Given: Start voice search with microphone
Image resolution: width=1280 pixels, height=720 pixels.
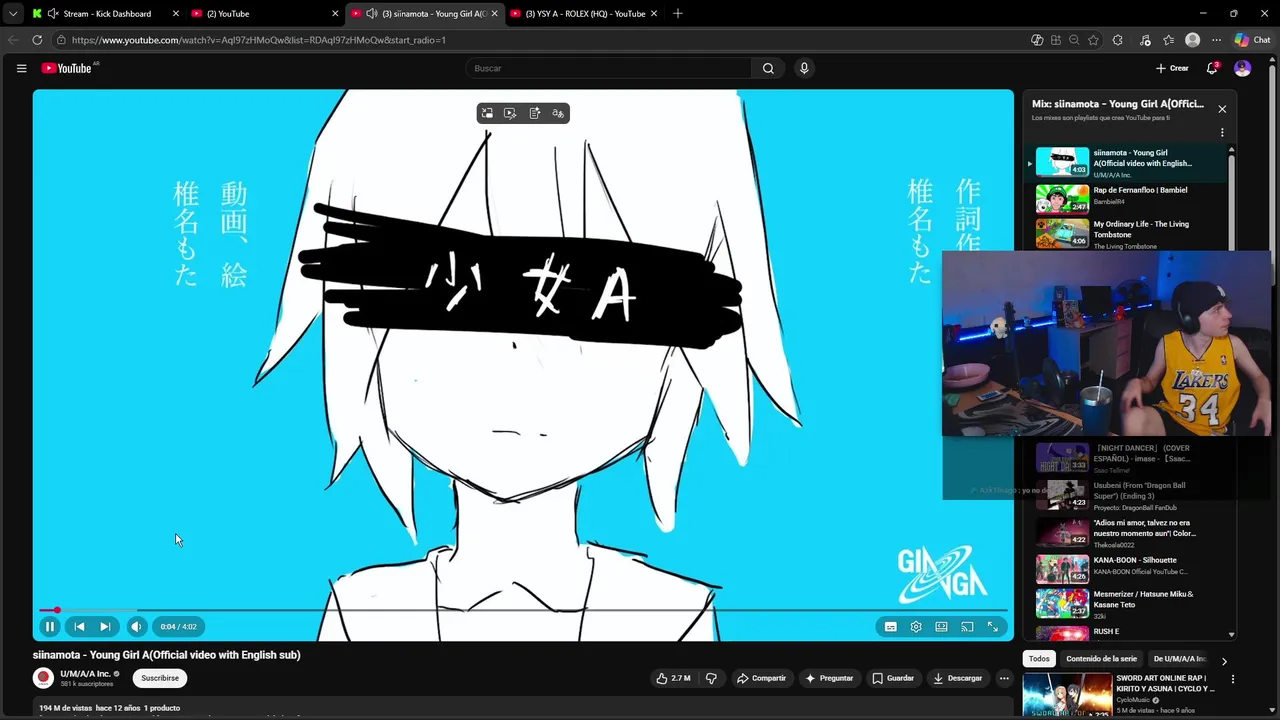Looking at the screenshot, I should pos(804,68).
